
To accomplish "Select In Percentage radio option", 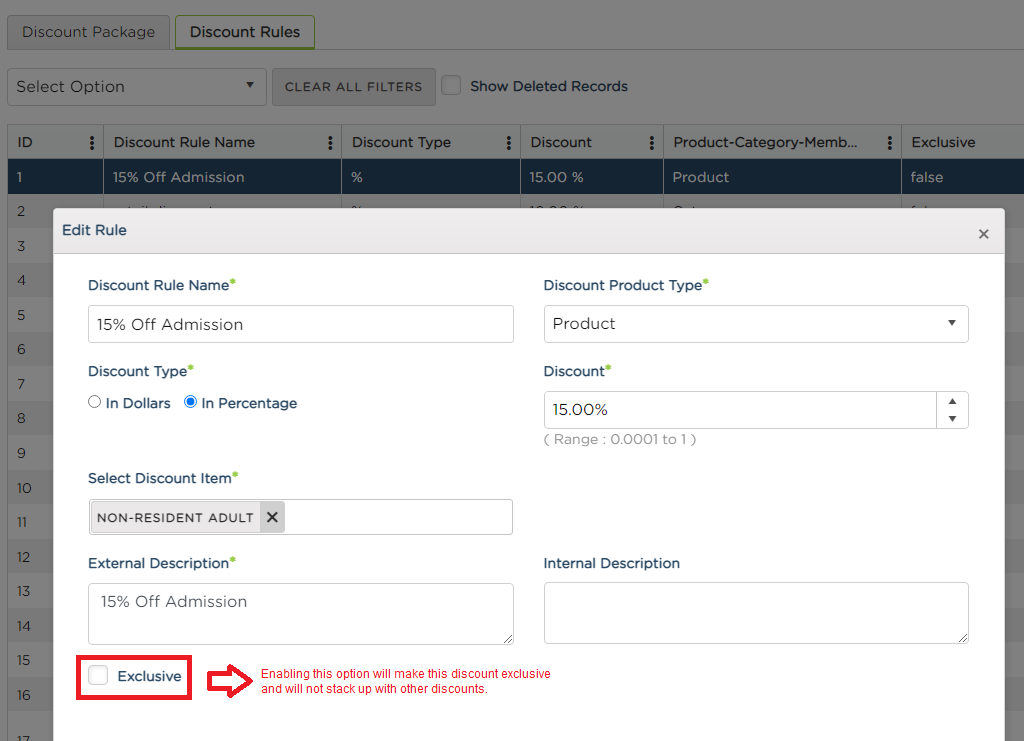I will coord(190,402).
